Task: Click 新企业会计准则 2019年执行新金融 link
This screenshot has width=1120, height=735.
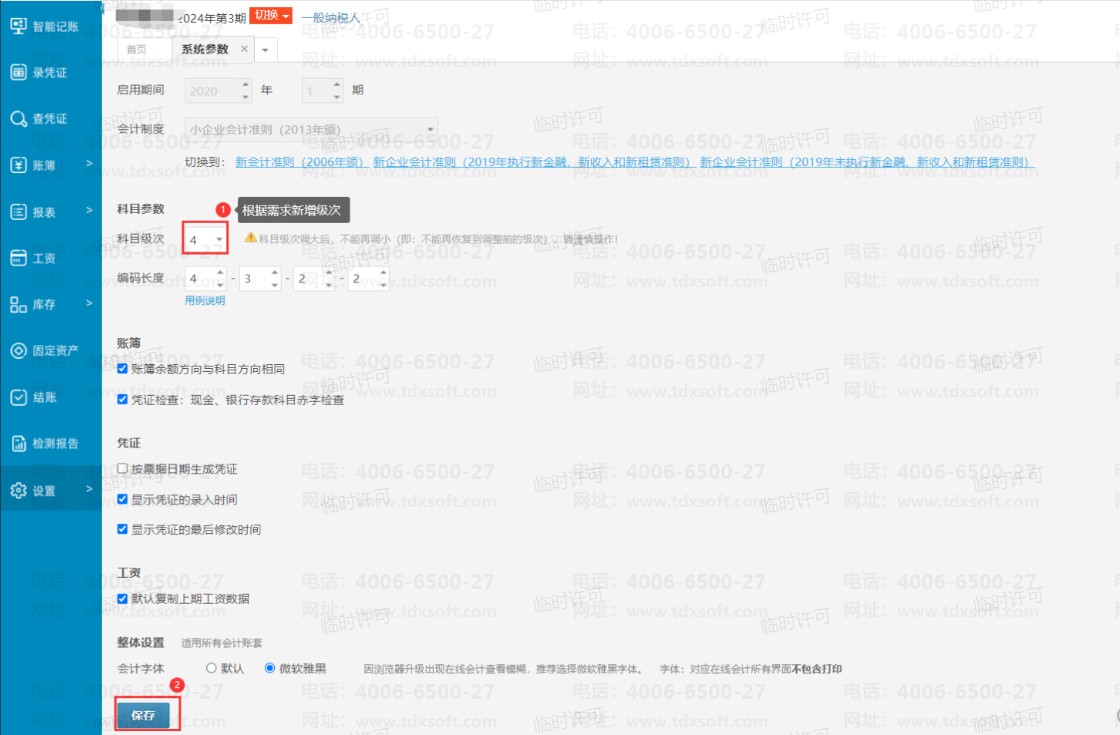Action: 532,162
